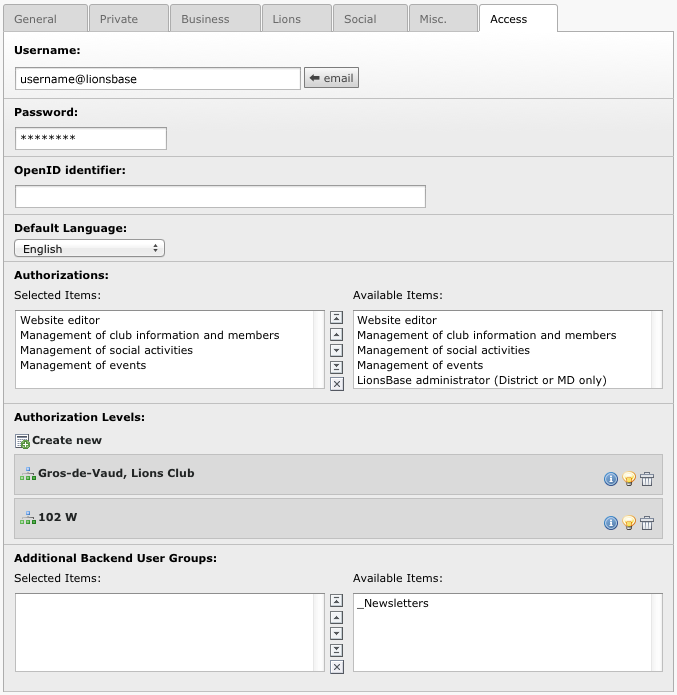The image size is (677, 695).
Task: Toggle lightbulb visibility for Gros-de-Vaud, Lions Club
Action: pyautogui.click(x=628, y=479)
